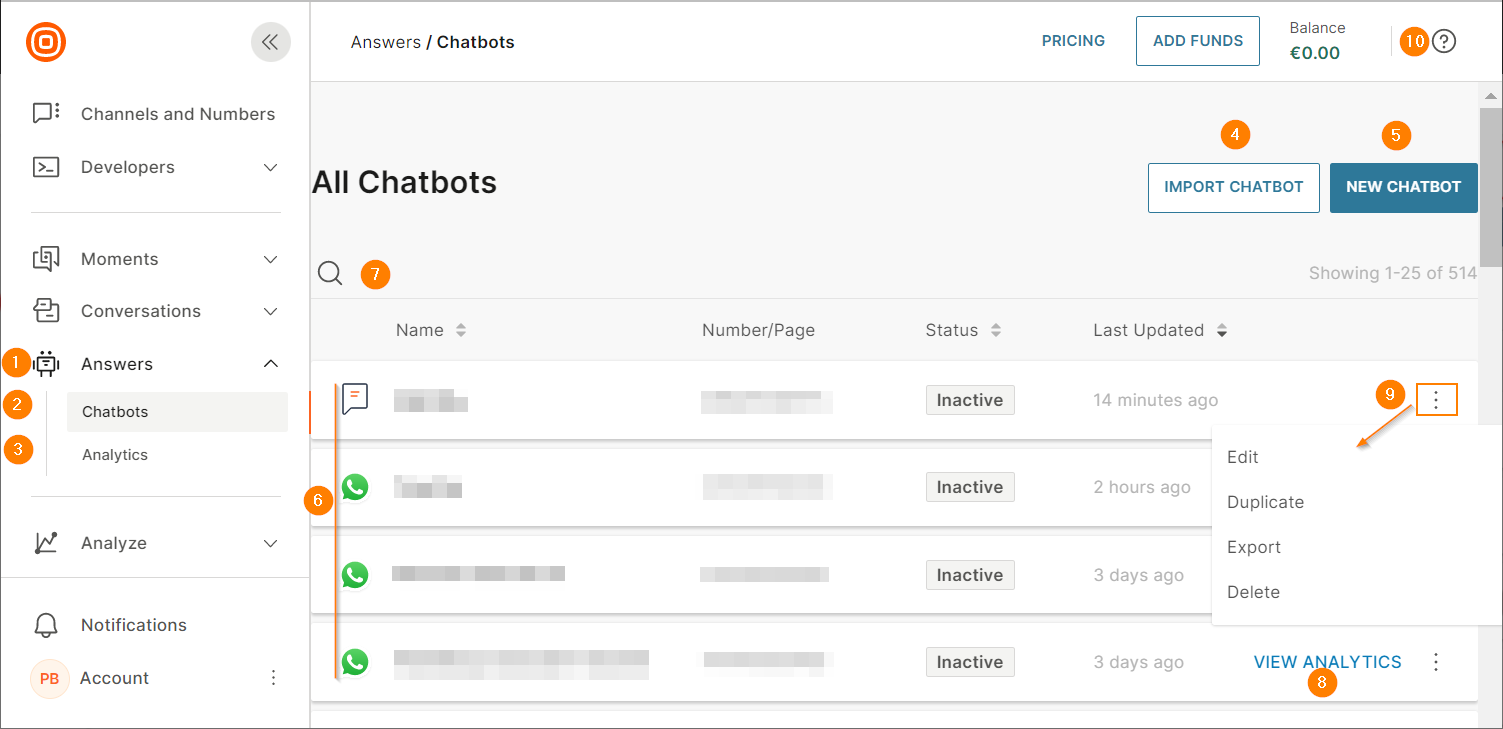Open three-dot menu next to View Analytics
Screen dimensions: 1503x729
1436,662
